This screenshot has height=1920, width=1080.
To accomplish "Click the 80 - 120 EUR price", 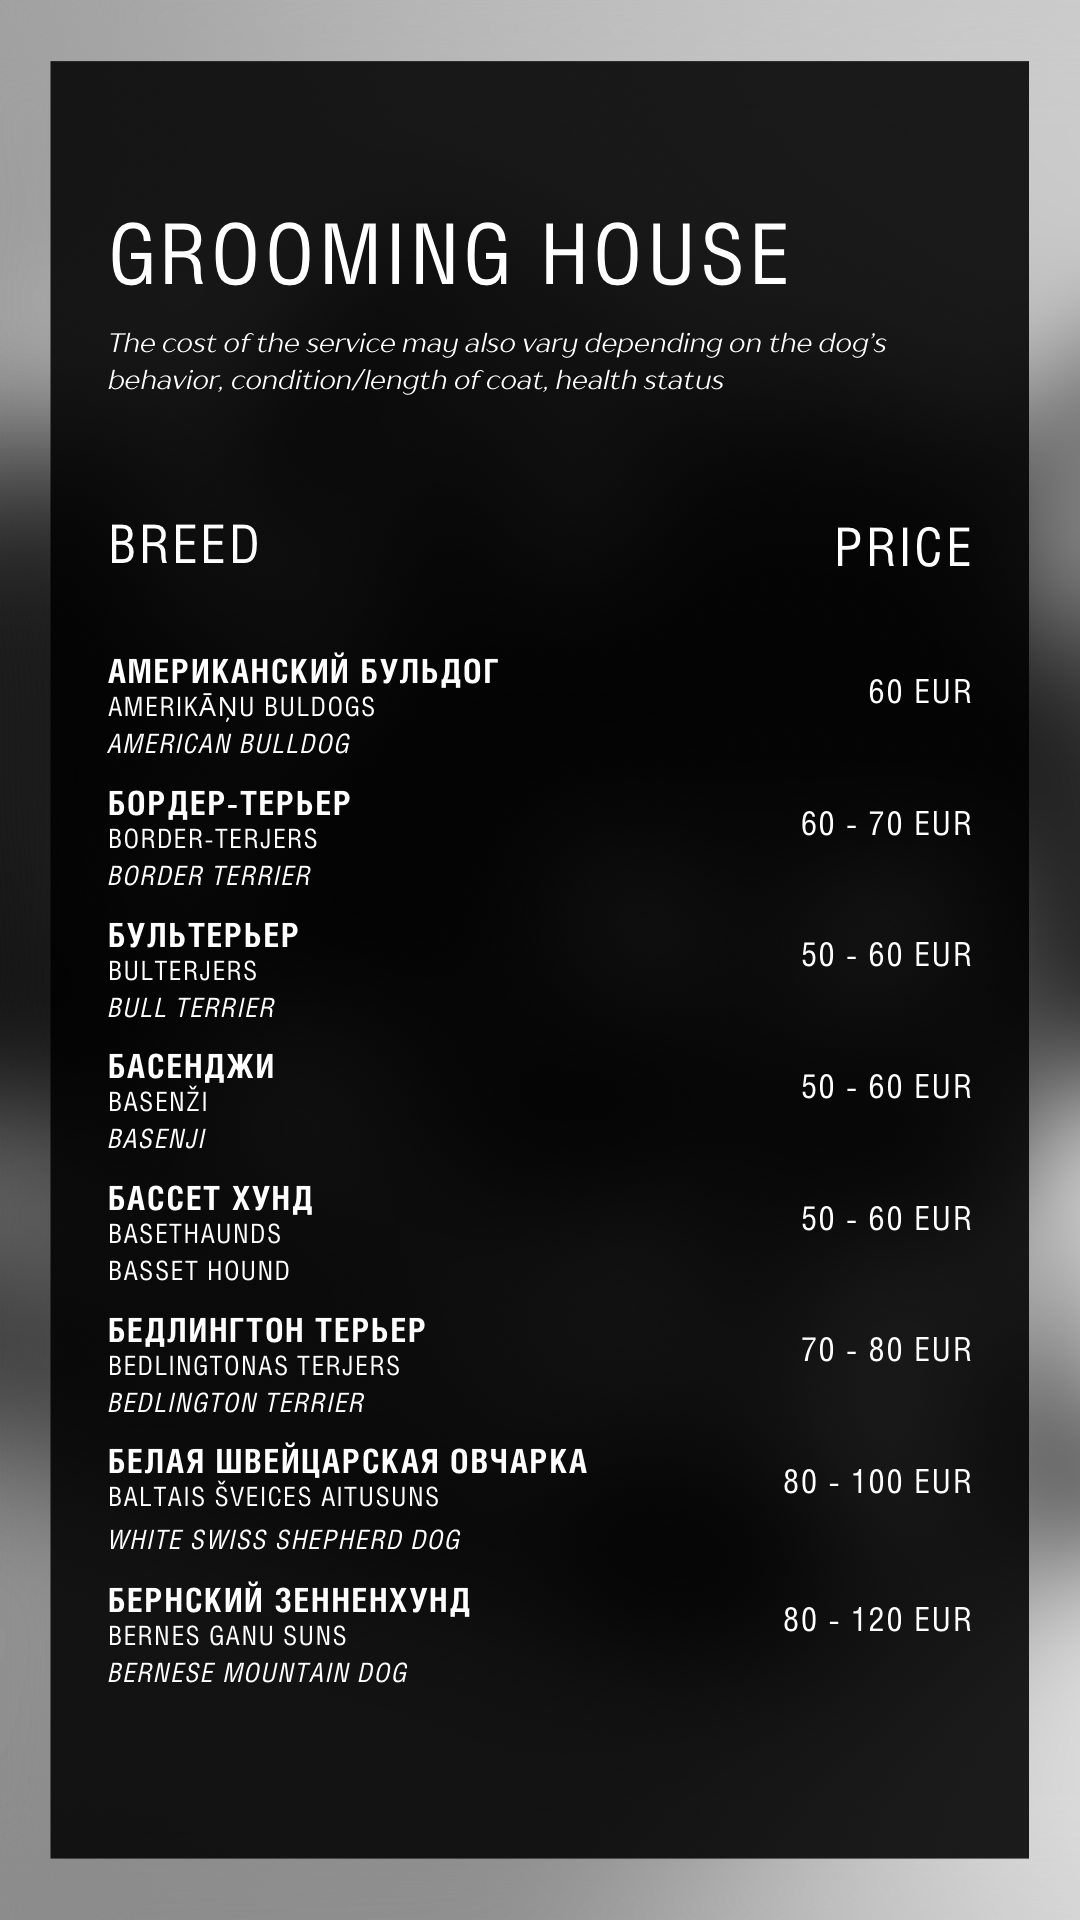I will coord(877,1620).
